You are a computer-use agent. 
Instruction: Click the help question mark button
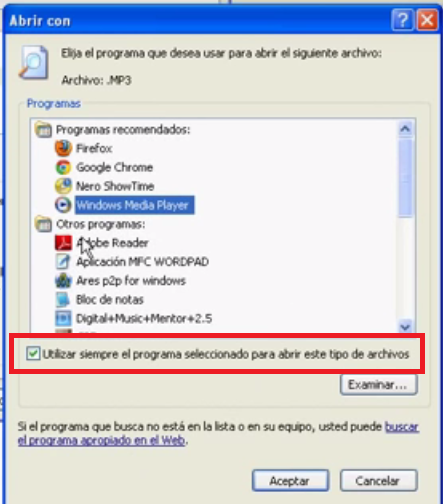click(x=403, y=20)
